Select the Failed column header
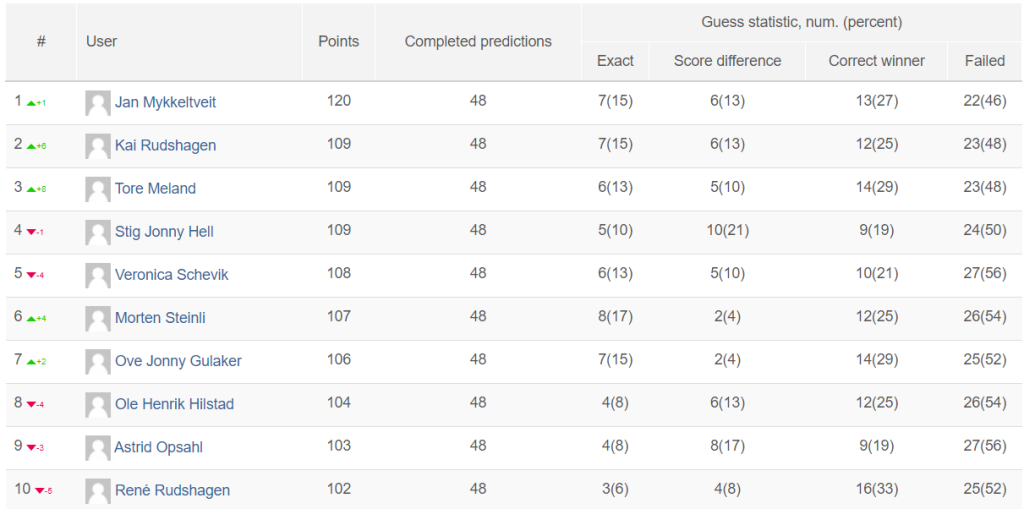The image size is (1024, 509). coord(985,61)
